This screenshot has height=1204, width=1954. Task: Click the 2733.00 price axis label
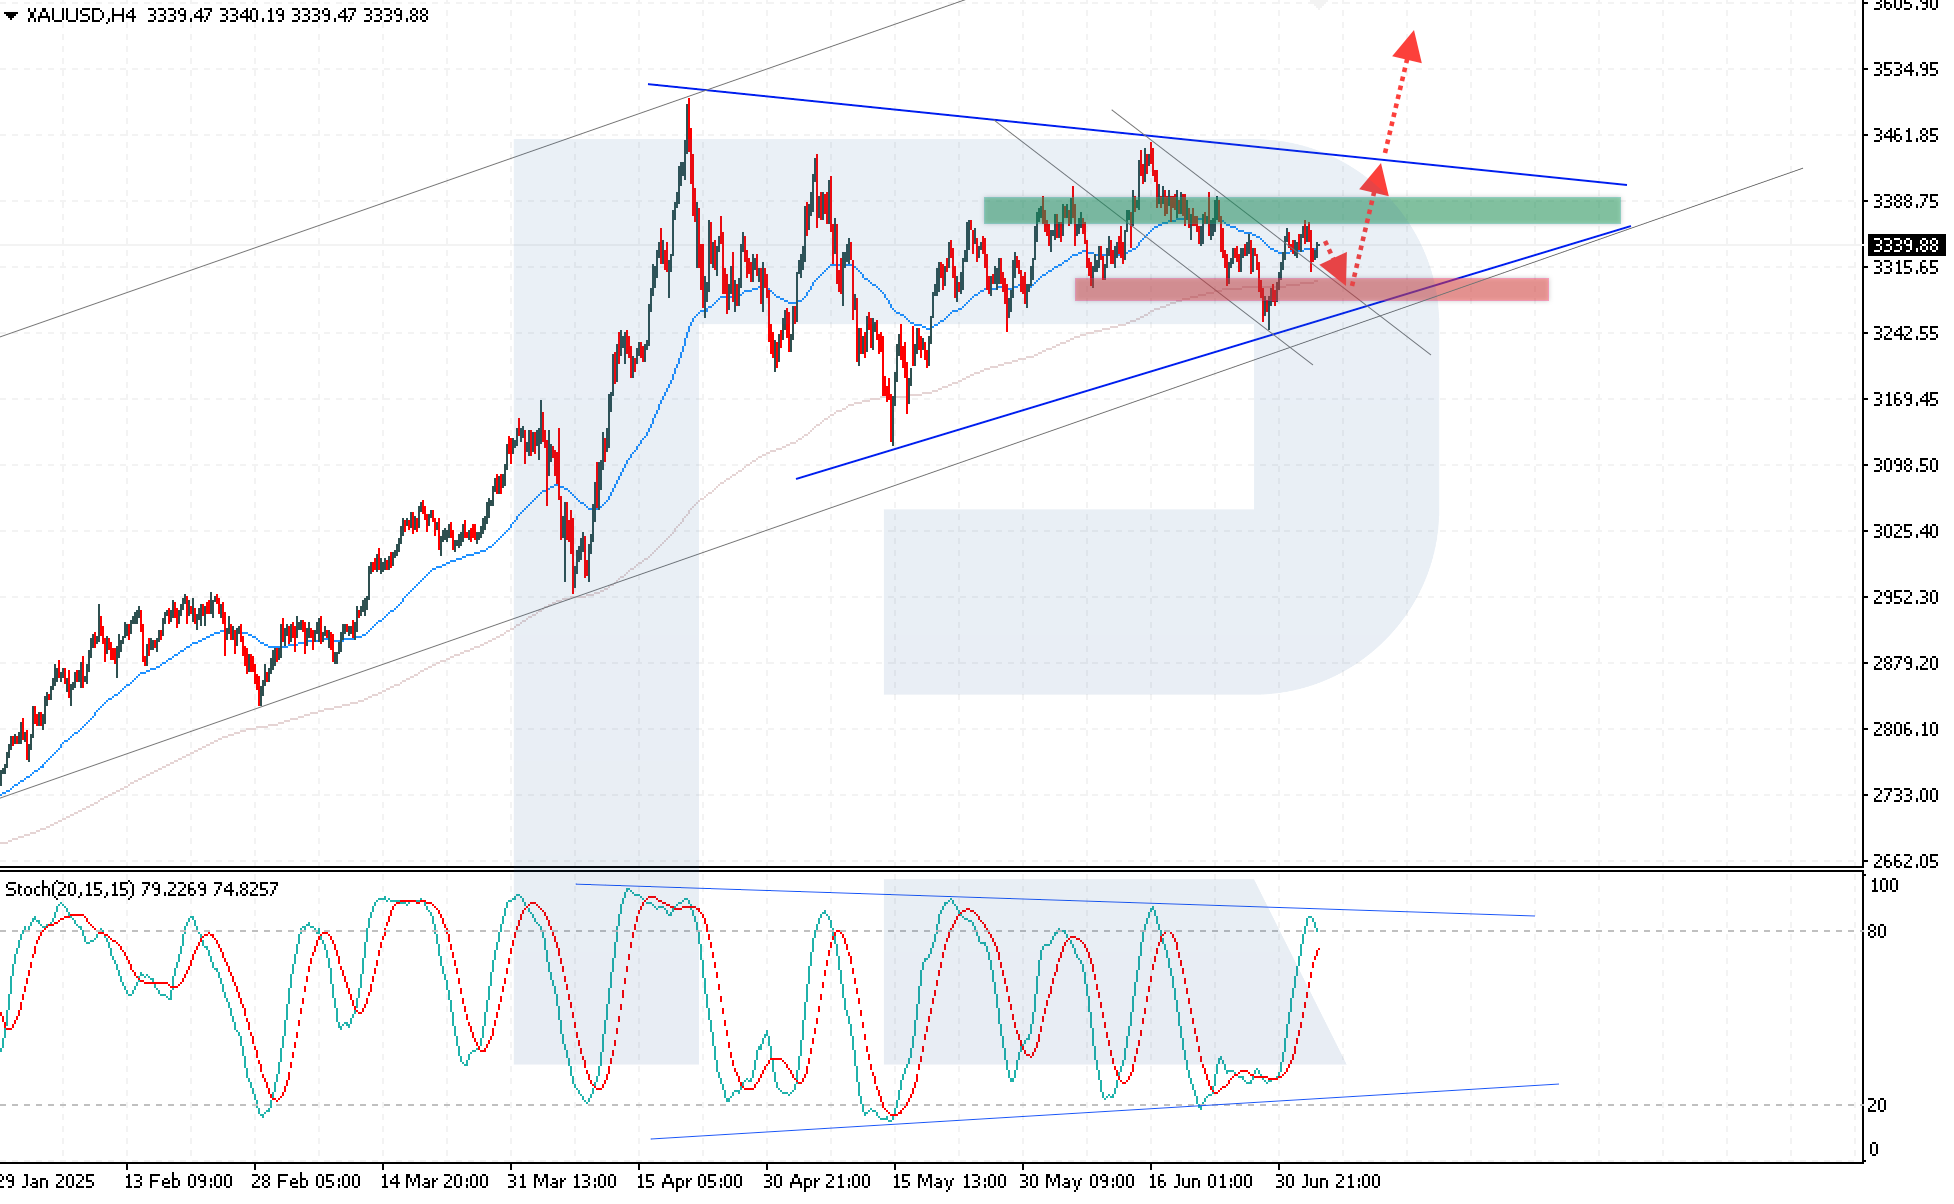[x=1905, y=795]
